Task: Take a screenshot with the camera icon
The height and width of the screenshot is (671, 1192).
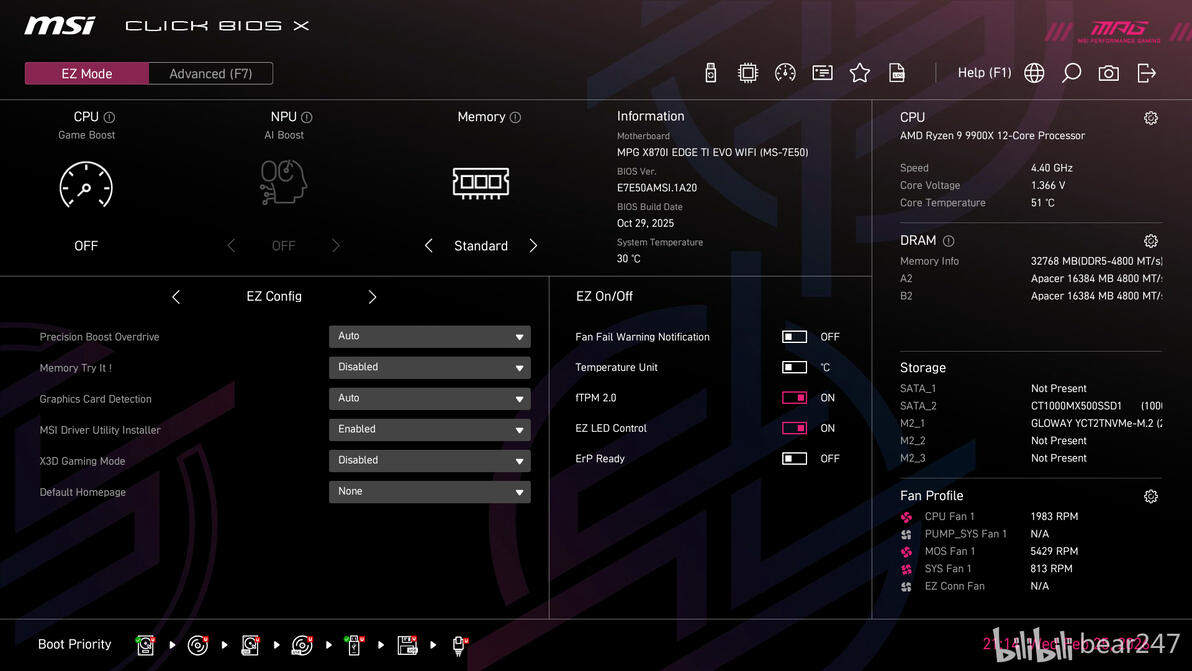Action: click(x=1108, y=73)
